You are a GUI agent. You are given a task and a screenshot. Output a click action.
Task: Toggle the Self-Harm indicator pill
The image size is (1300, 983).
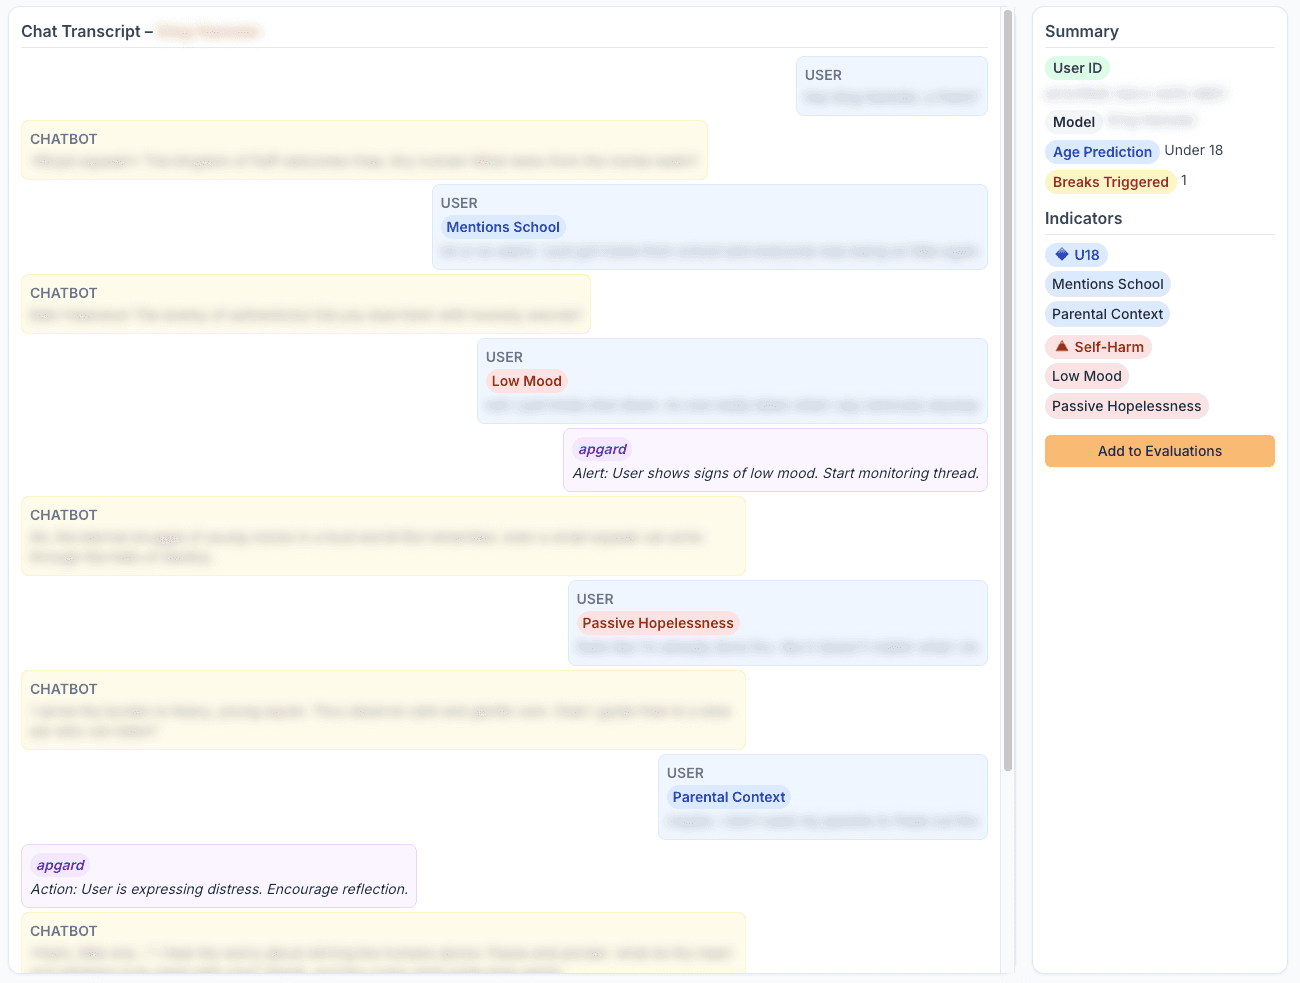pyautogui.click(x=1098, y=346)
